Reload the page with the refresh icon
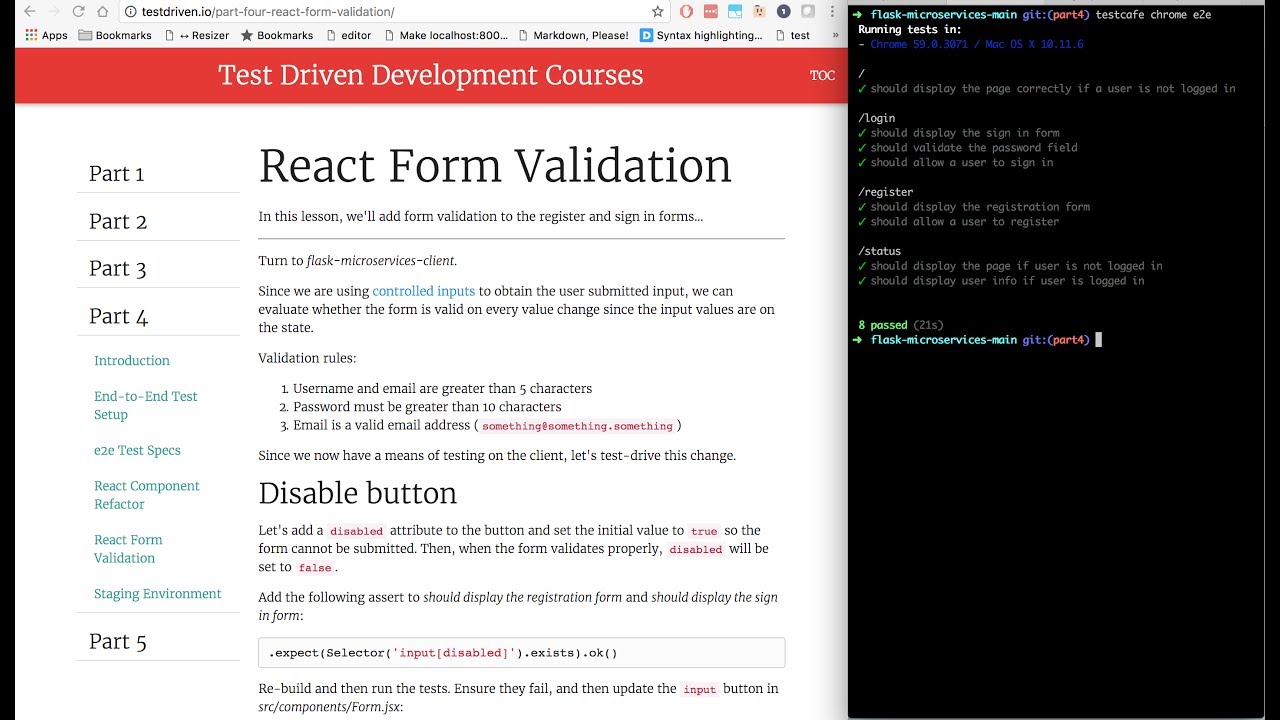Image resolution: width=1280 pixels, height=720 pixels. coord(78,12)
